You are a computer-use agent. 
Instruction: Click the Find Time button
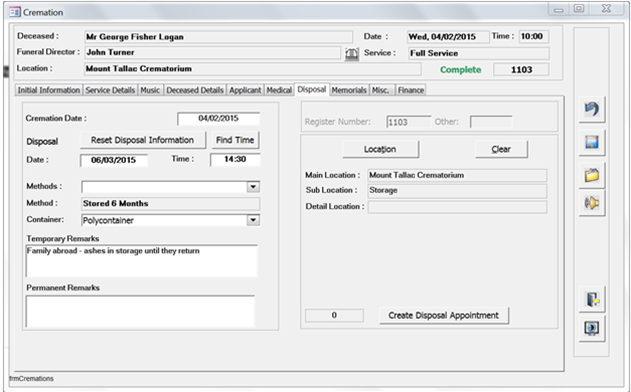tap(235, 140)
